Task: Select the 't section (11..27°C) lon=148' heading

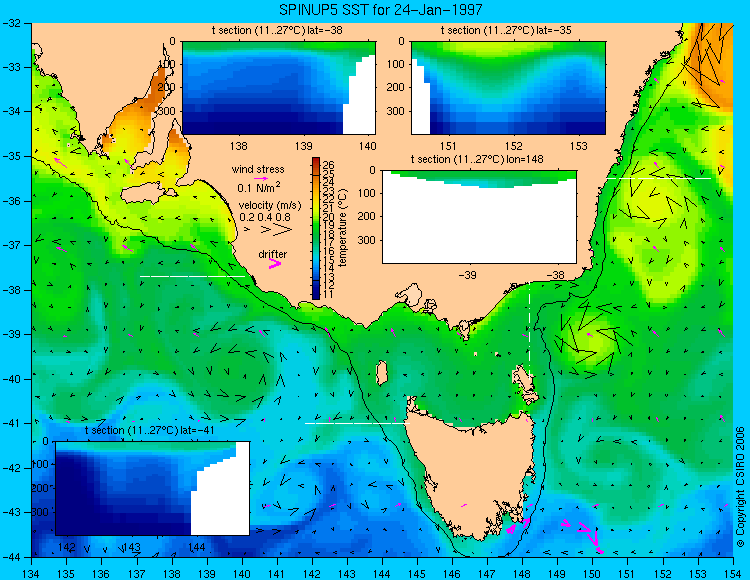Action: 477,159
